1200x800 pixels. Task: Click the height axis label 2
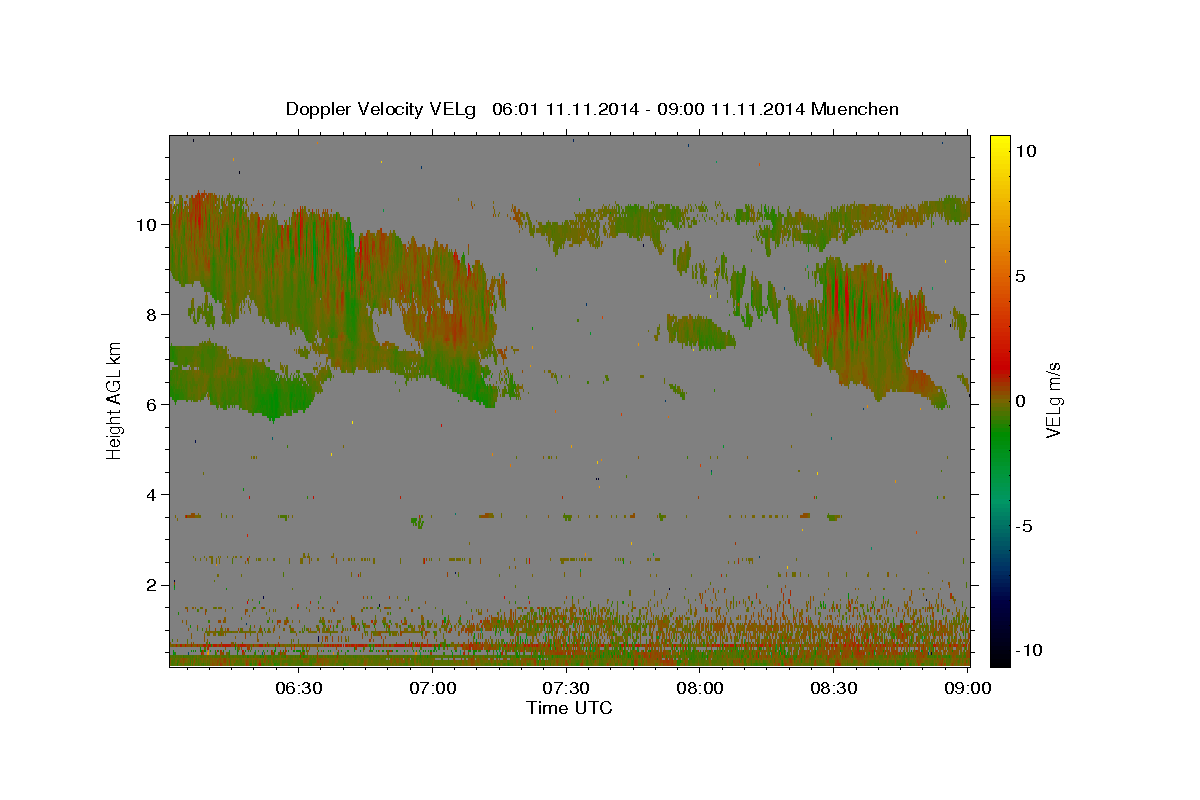coord(152,584)
